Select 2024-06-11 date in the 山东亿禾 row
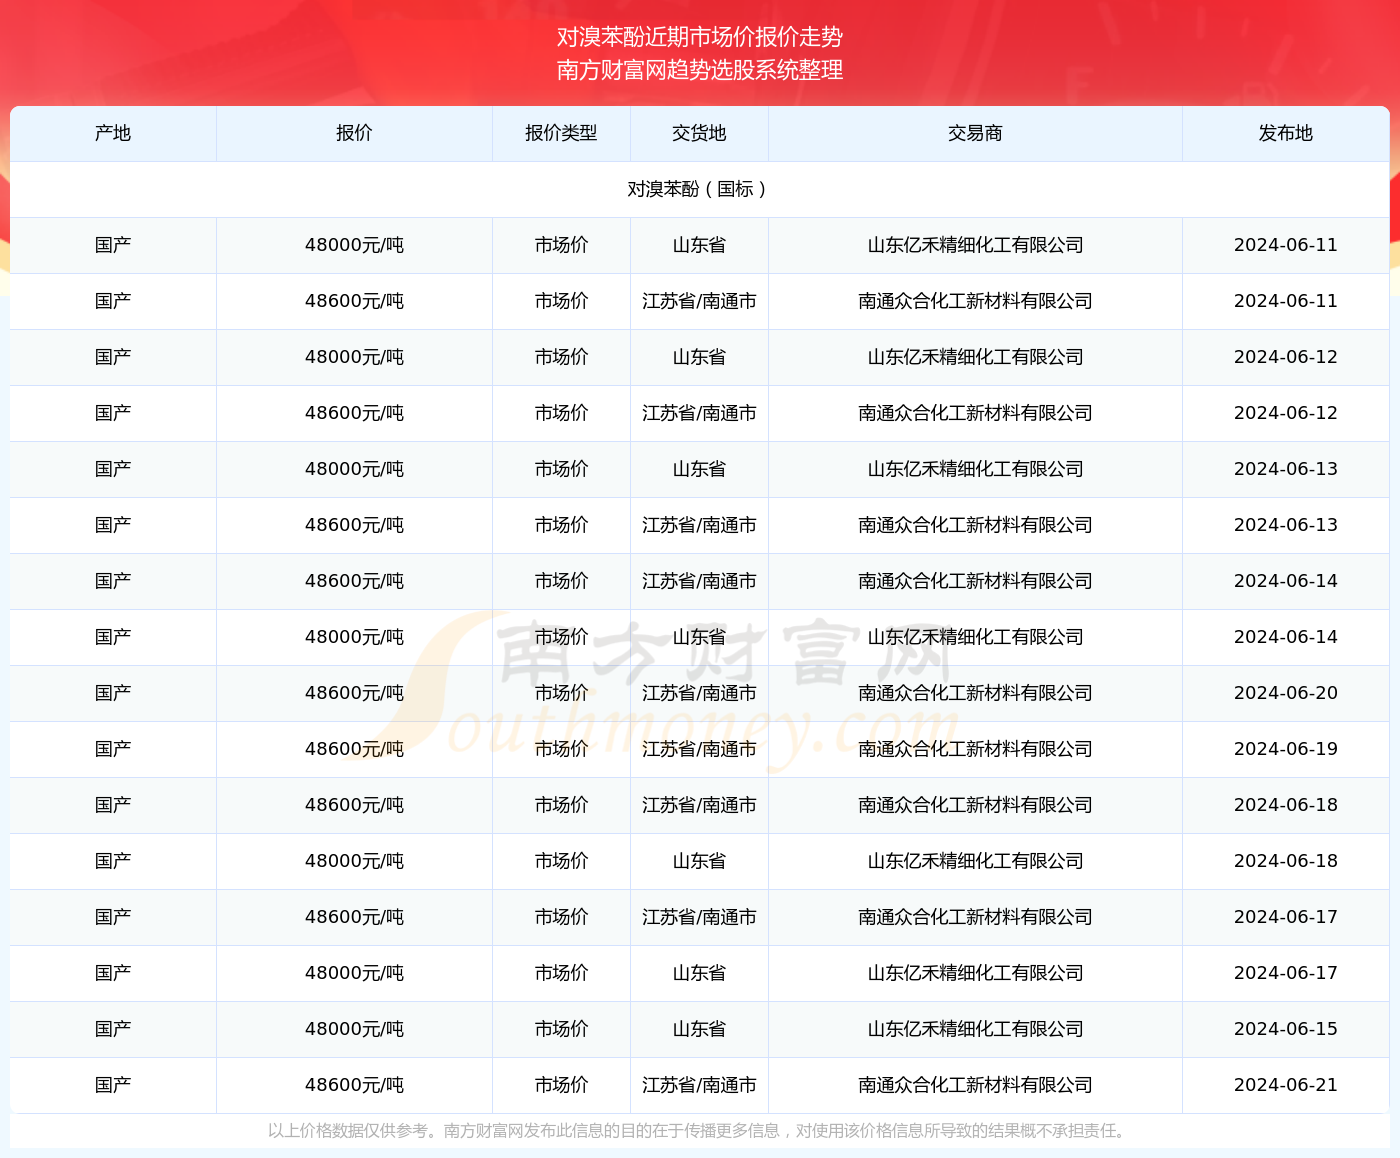 tap(1285, 245)
